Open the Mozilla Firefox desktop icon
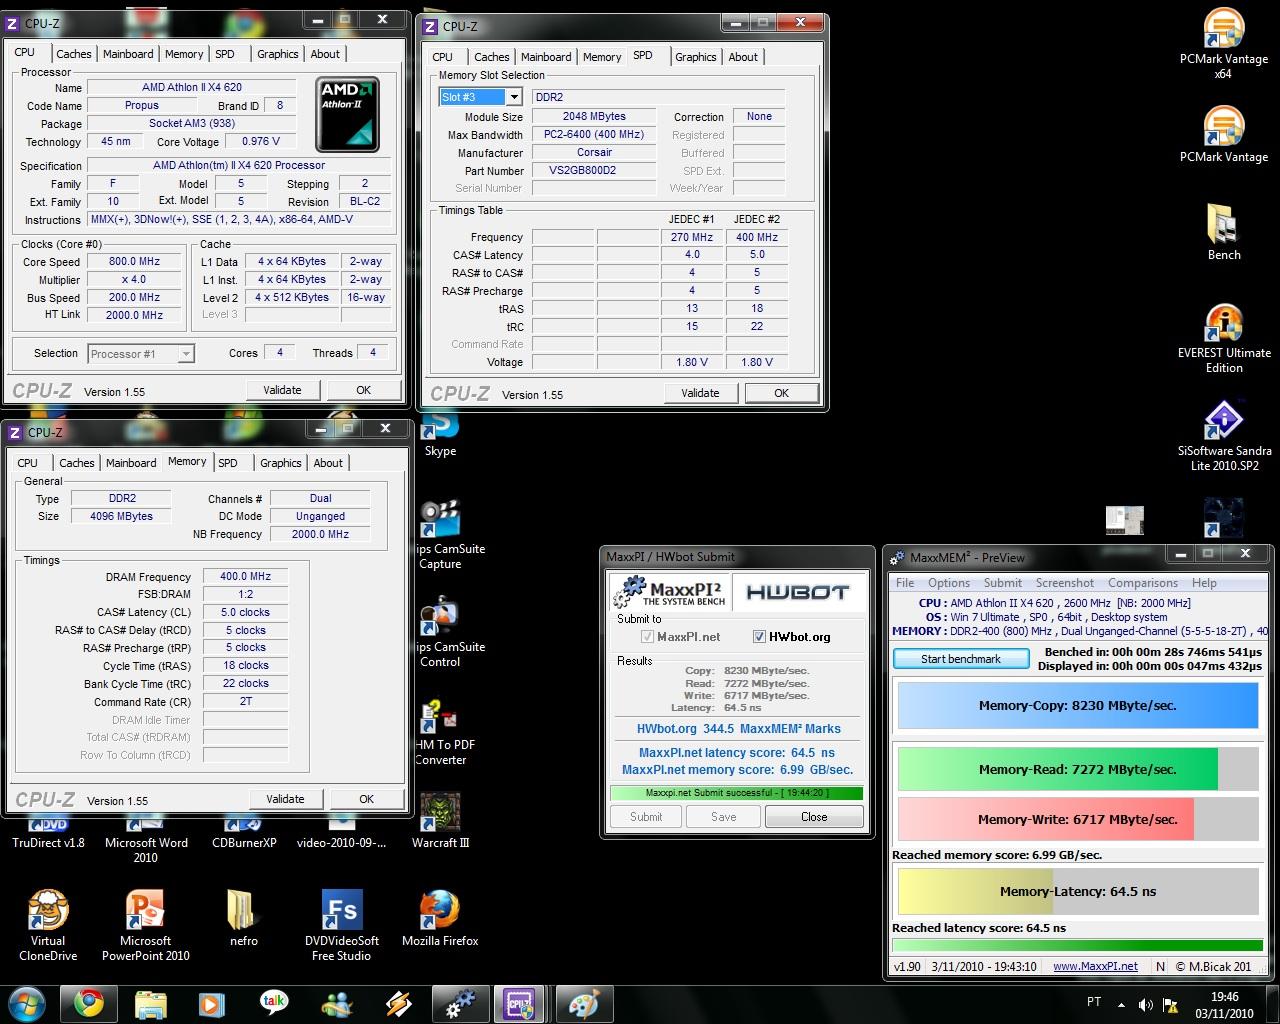This screenshot has width=1280, height=1024. point(440,918)
